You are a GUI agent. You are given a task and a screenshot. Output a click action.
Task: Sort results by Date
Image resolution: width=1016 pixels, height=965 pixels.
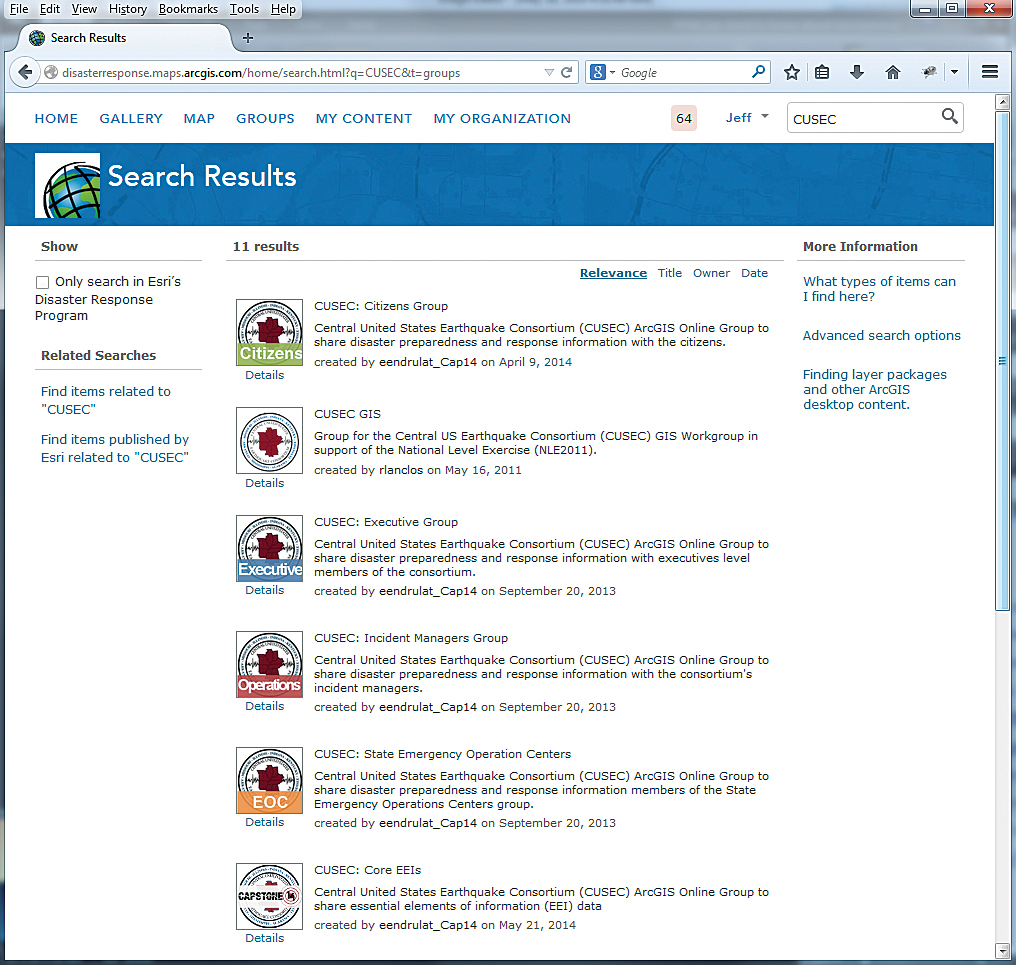pyautogui.click(x=754, y=273)
